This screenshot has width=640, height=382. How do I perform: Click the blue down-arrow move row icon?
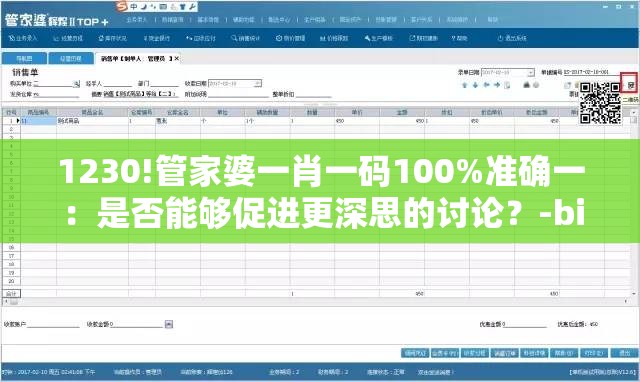pos(475,85)
